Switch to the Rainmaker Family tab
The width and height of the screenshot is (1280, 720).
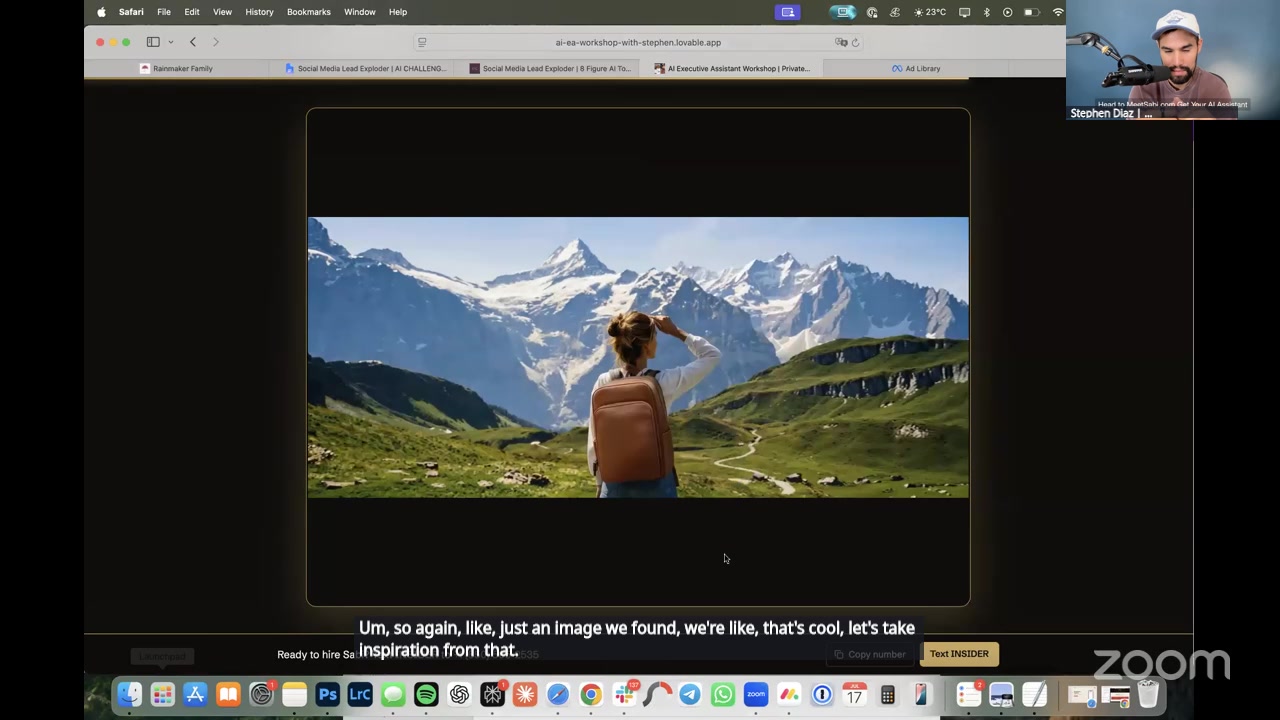tap(176, 68)
